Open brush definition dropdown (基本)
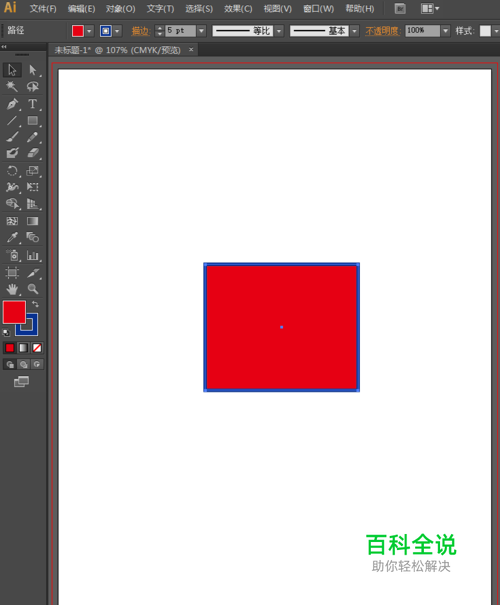 point(354,31)
